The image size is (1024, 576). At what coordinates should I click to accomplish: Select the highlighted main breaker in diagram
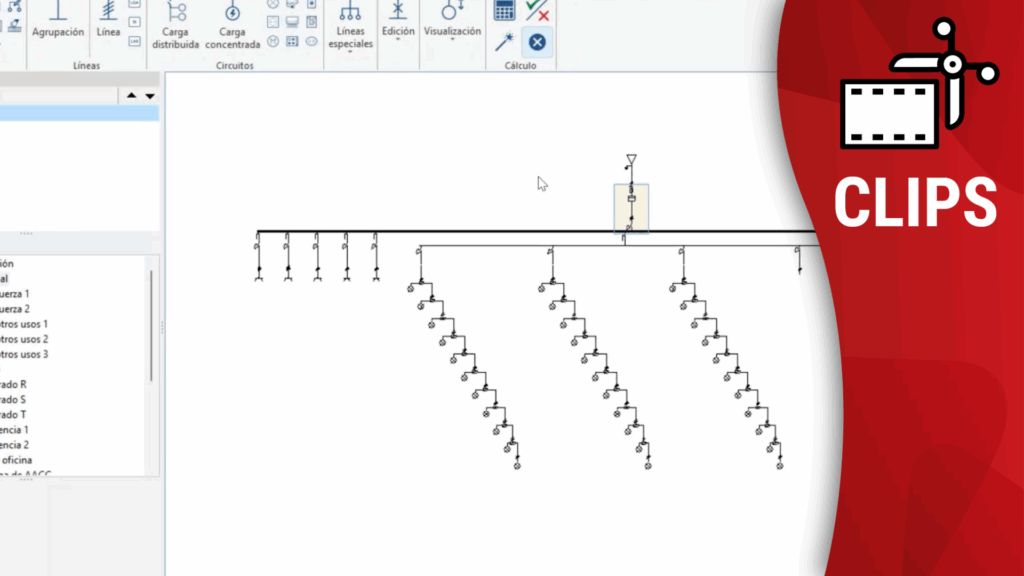(631, 208)
